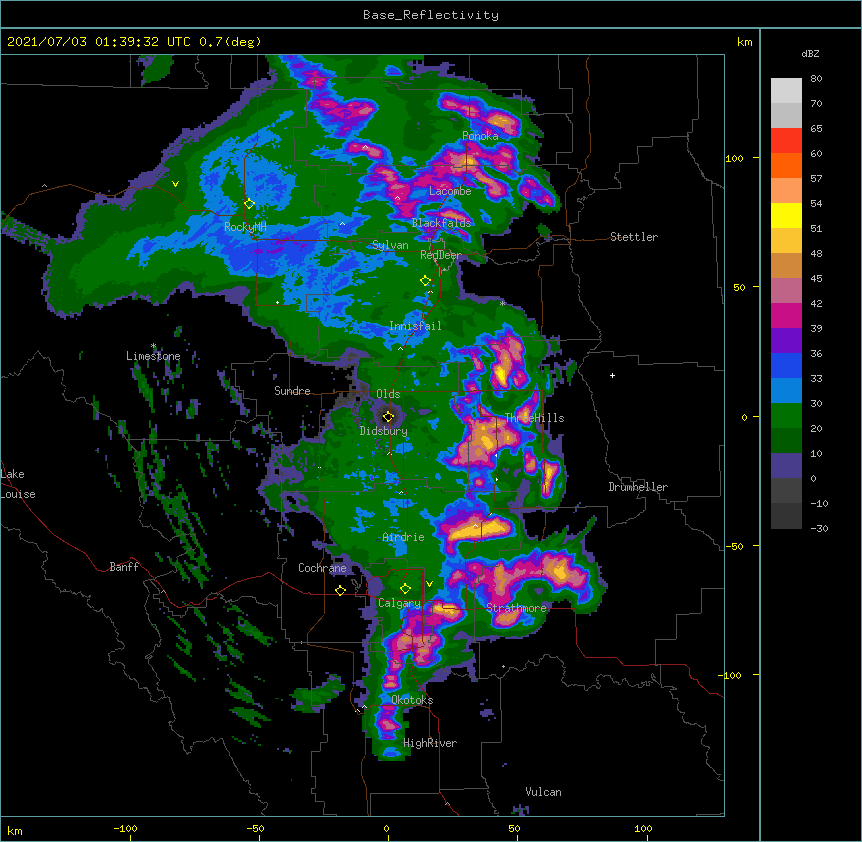Viewport: 862px width, 842px height.
Task: Click the bright green 20–30 dBZ legend swatch
Action: click(786, 416)
